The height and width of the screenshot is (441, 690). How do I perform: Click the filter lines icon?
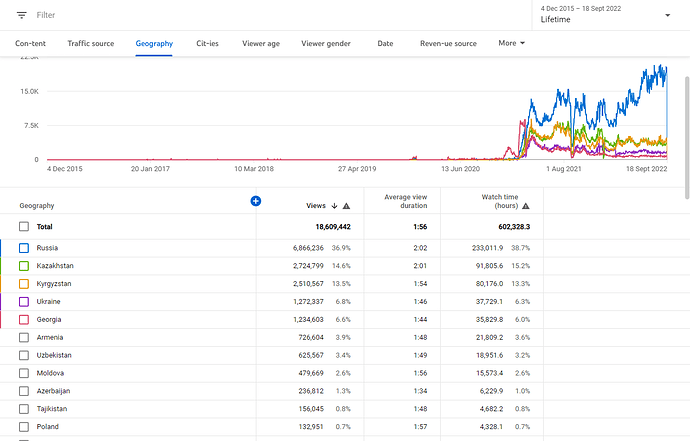pos(22,15)
